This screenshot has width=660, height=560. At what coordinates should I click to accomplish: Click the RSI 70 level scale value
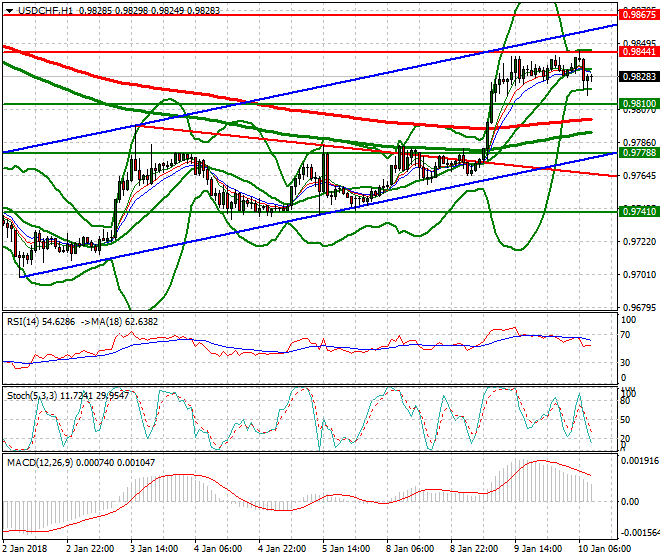(625, 335)
